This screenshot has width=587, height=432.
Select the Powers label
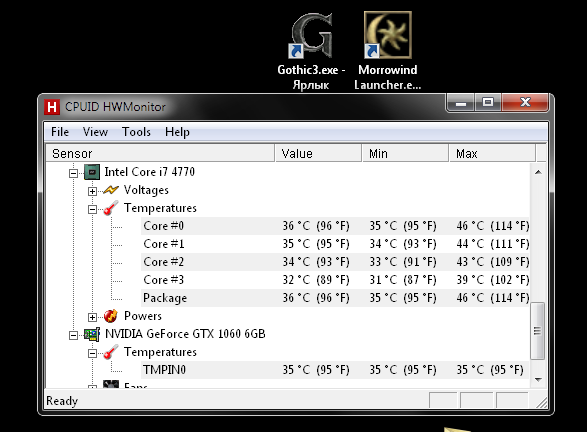(143, 316)
